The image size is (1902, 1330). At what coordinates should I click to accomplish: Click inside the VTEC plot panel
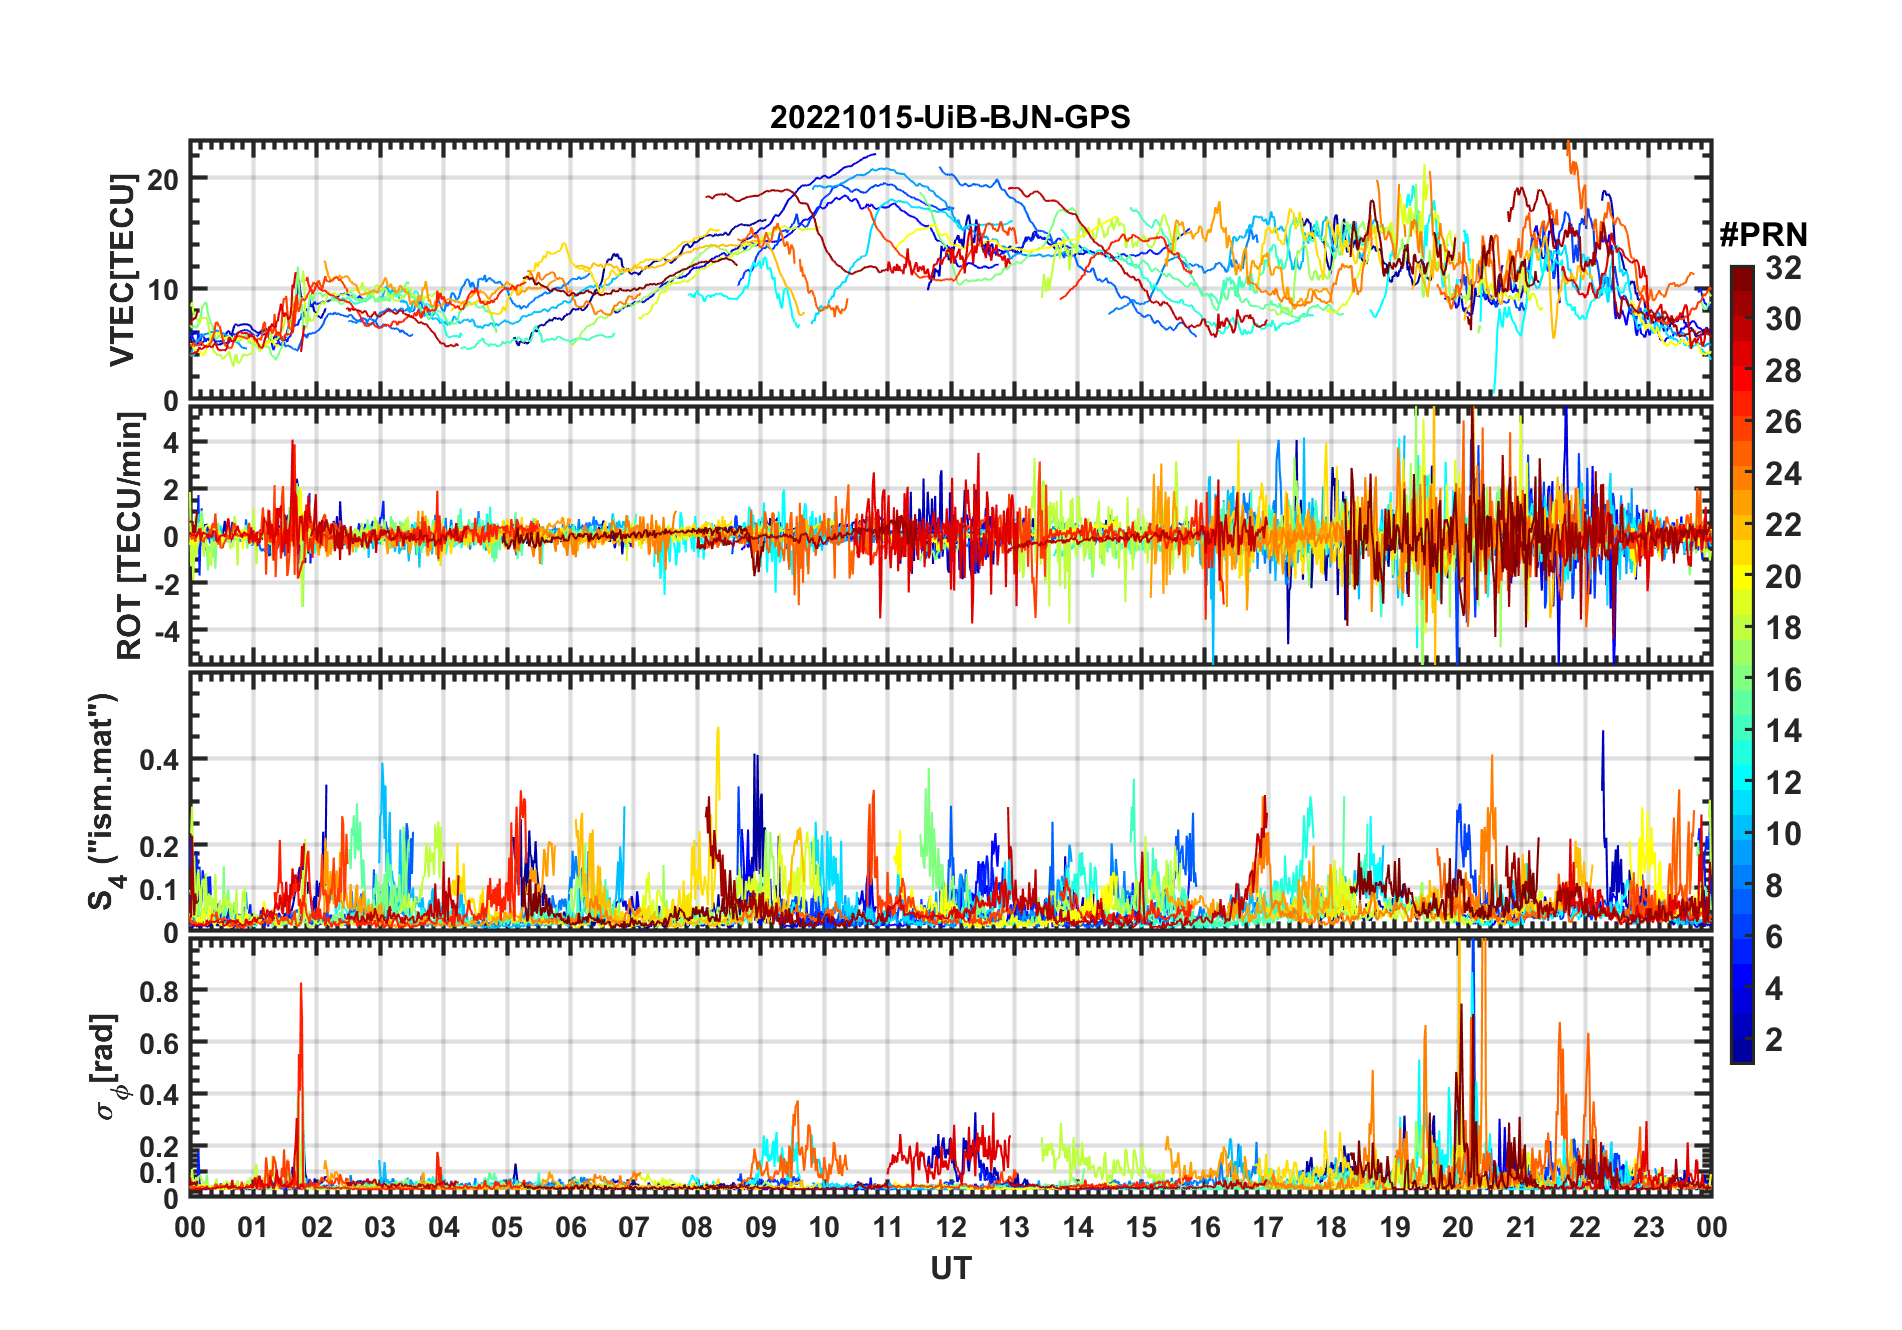pyautogui.click(x=950, y=270)
